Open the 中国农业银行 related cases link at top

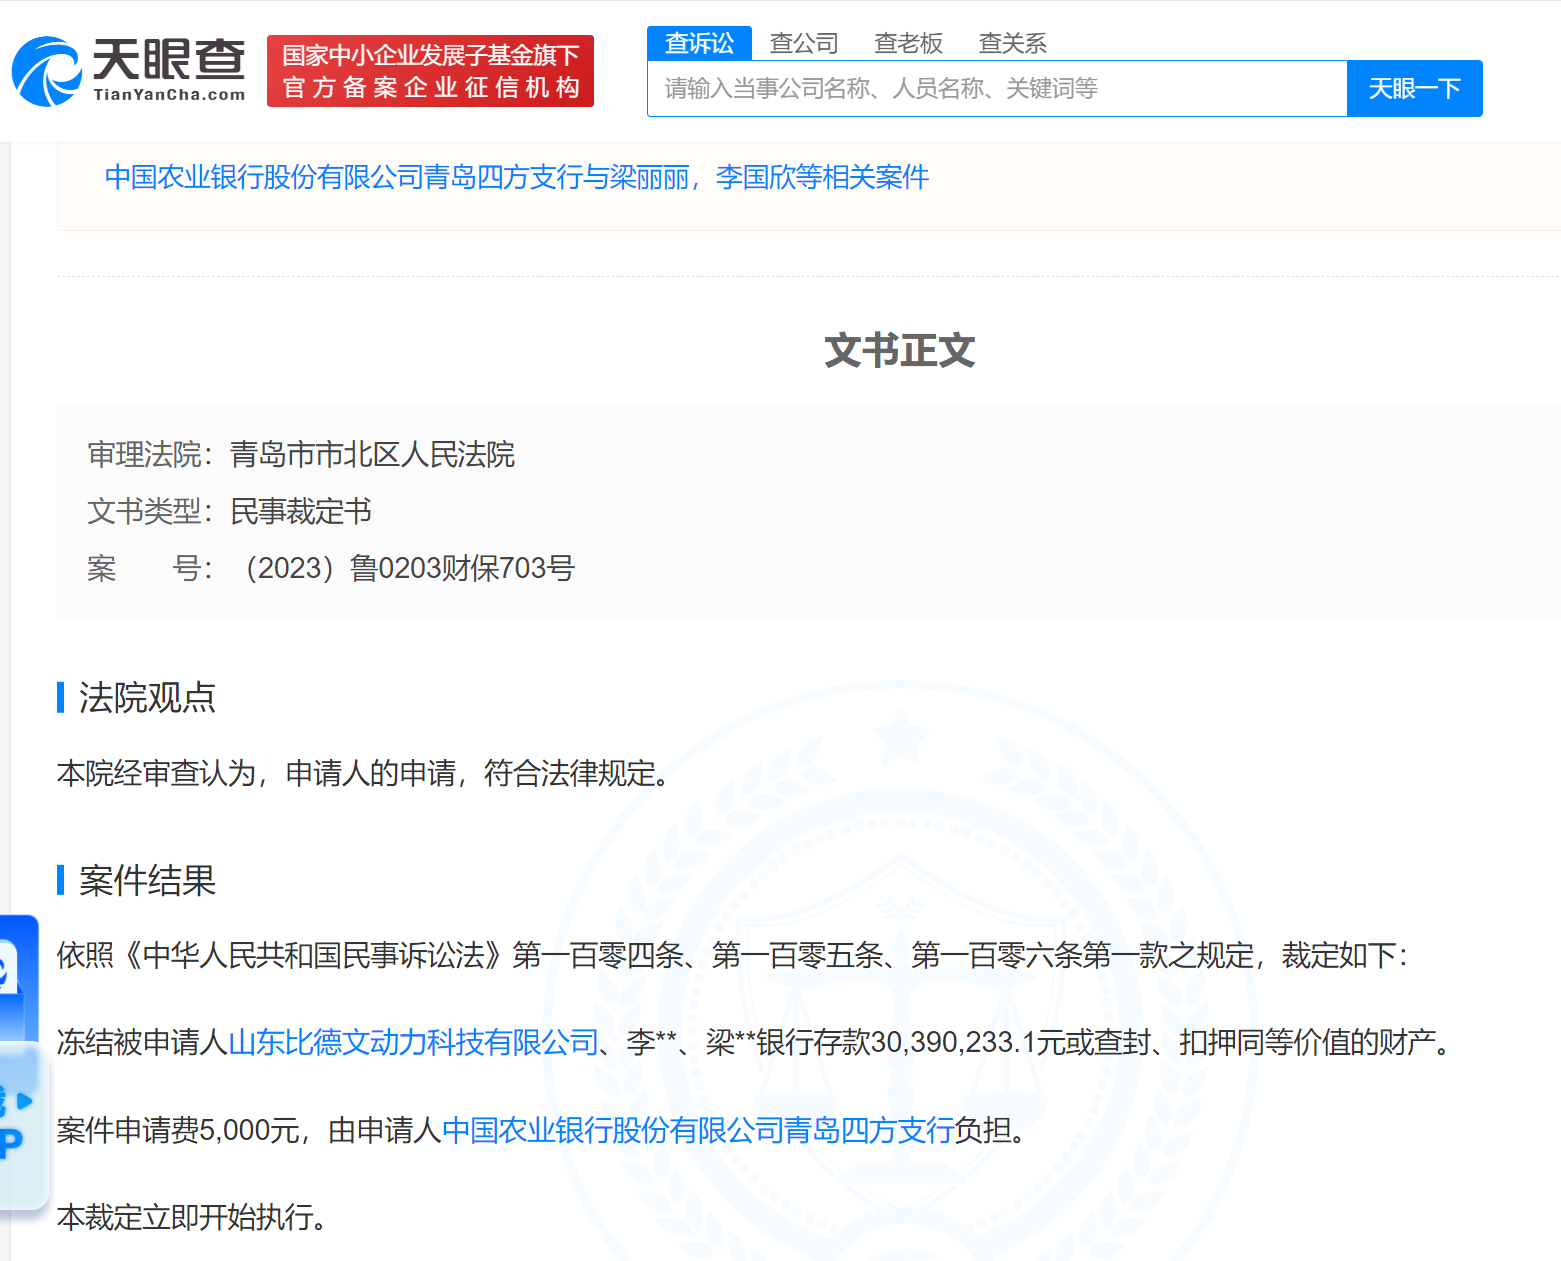click(x=516, y=177)
